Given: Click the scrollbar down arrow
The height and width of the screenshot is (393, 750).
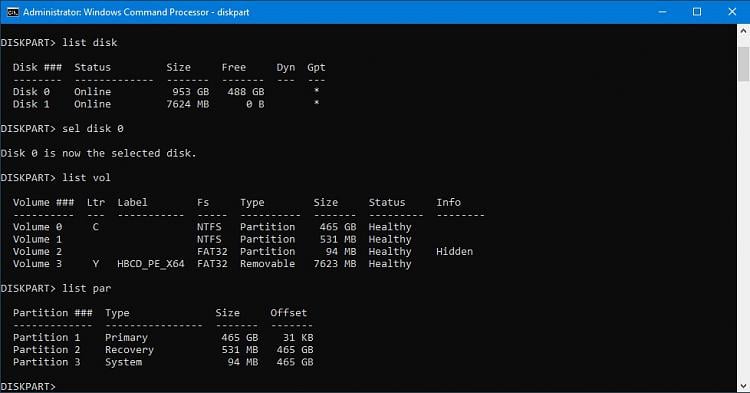Looking at the screenshot, I should pyautogui.click(x=743, y=385).
